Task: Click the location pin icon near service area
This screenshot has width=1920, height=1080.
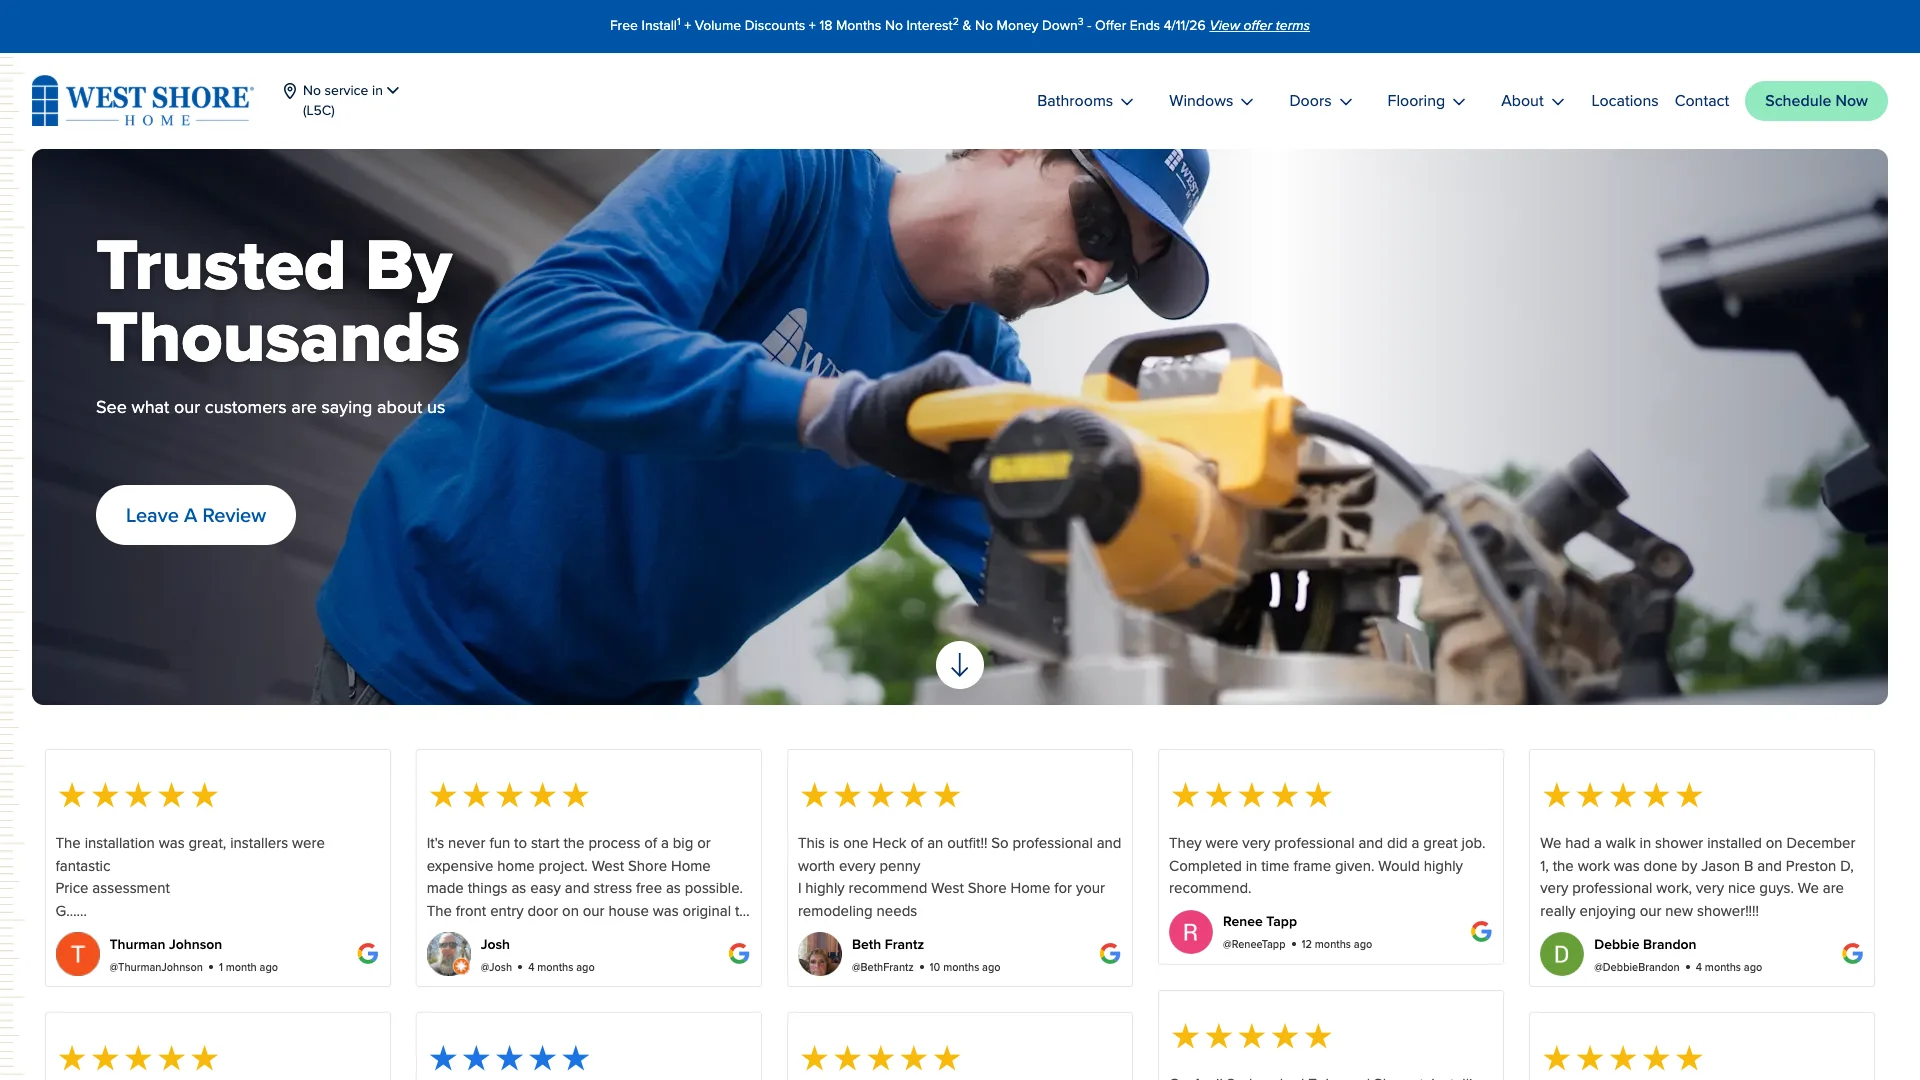Action: (x=289, y=90)
